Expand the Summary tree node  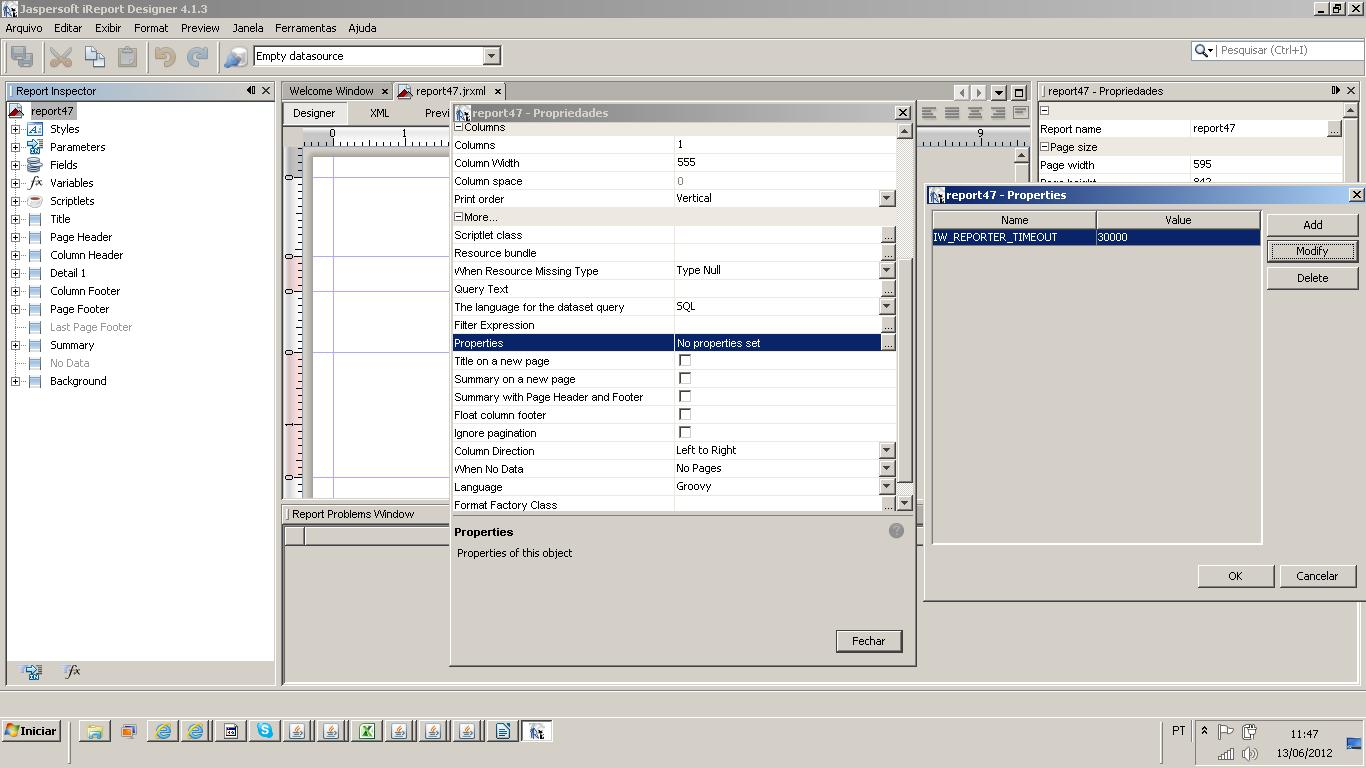pyautogui.click(x=15, y=345)
